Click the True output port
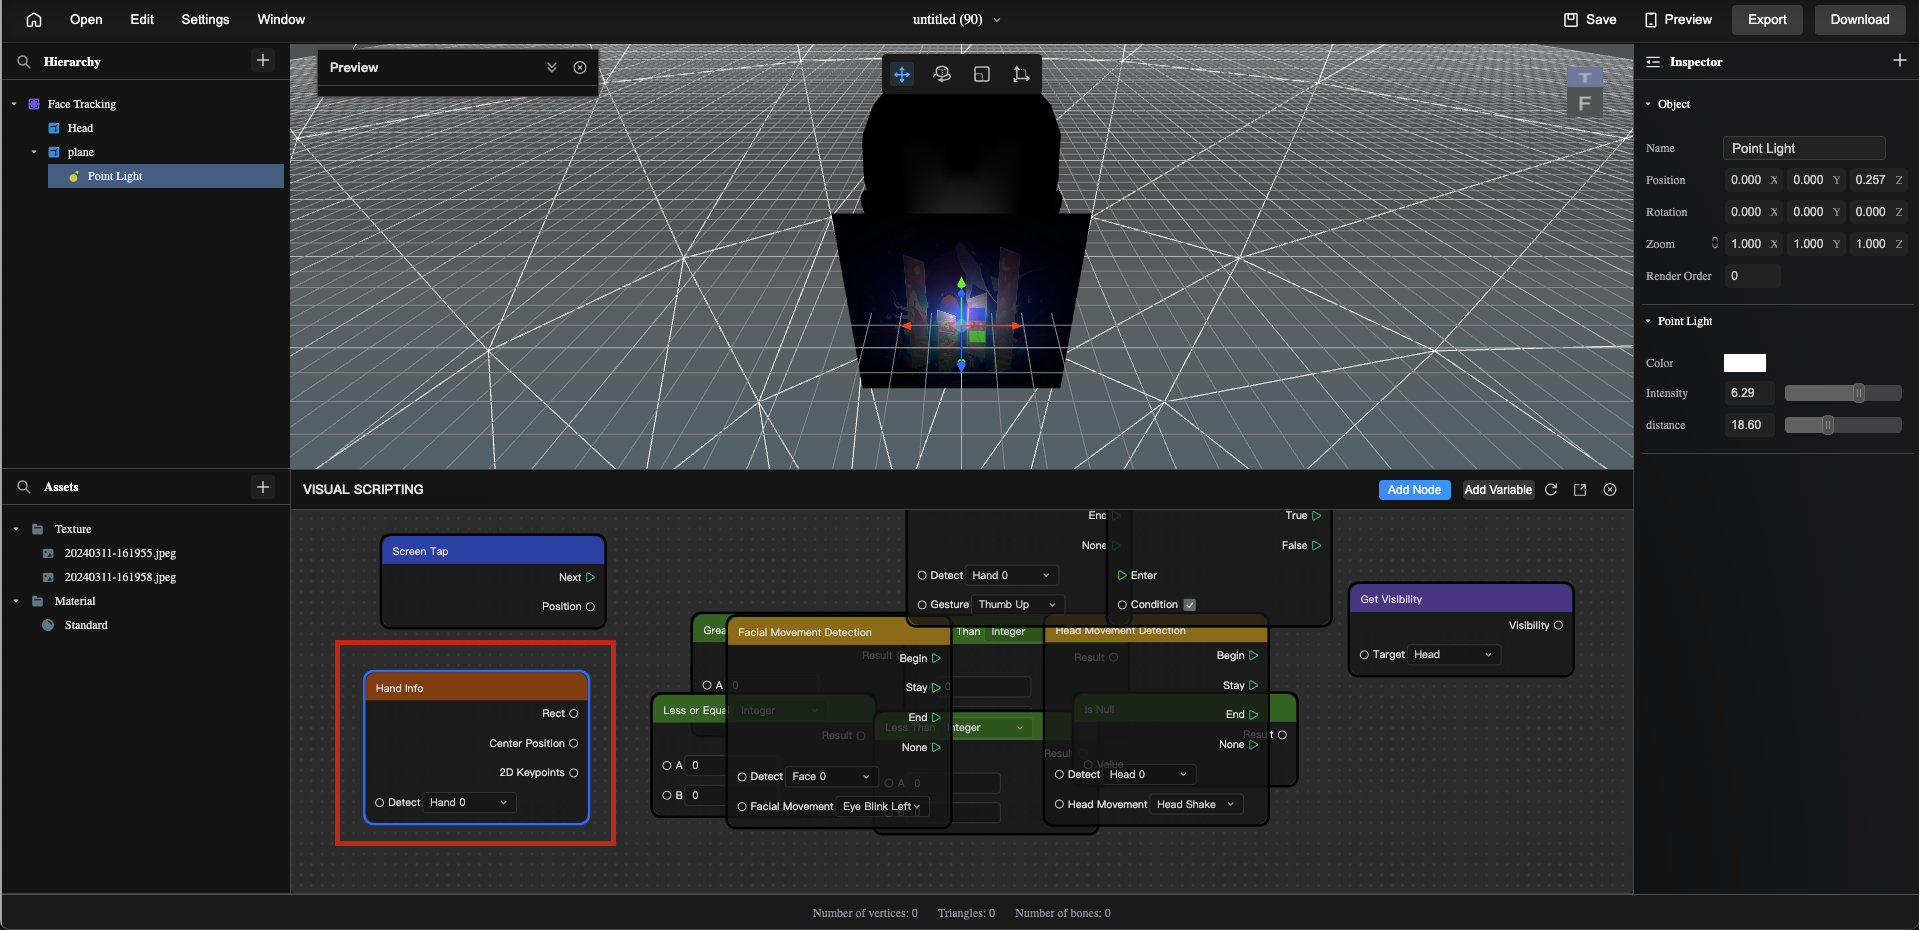 coord(1316,516)
